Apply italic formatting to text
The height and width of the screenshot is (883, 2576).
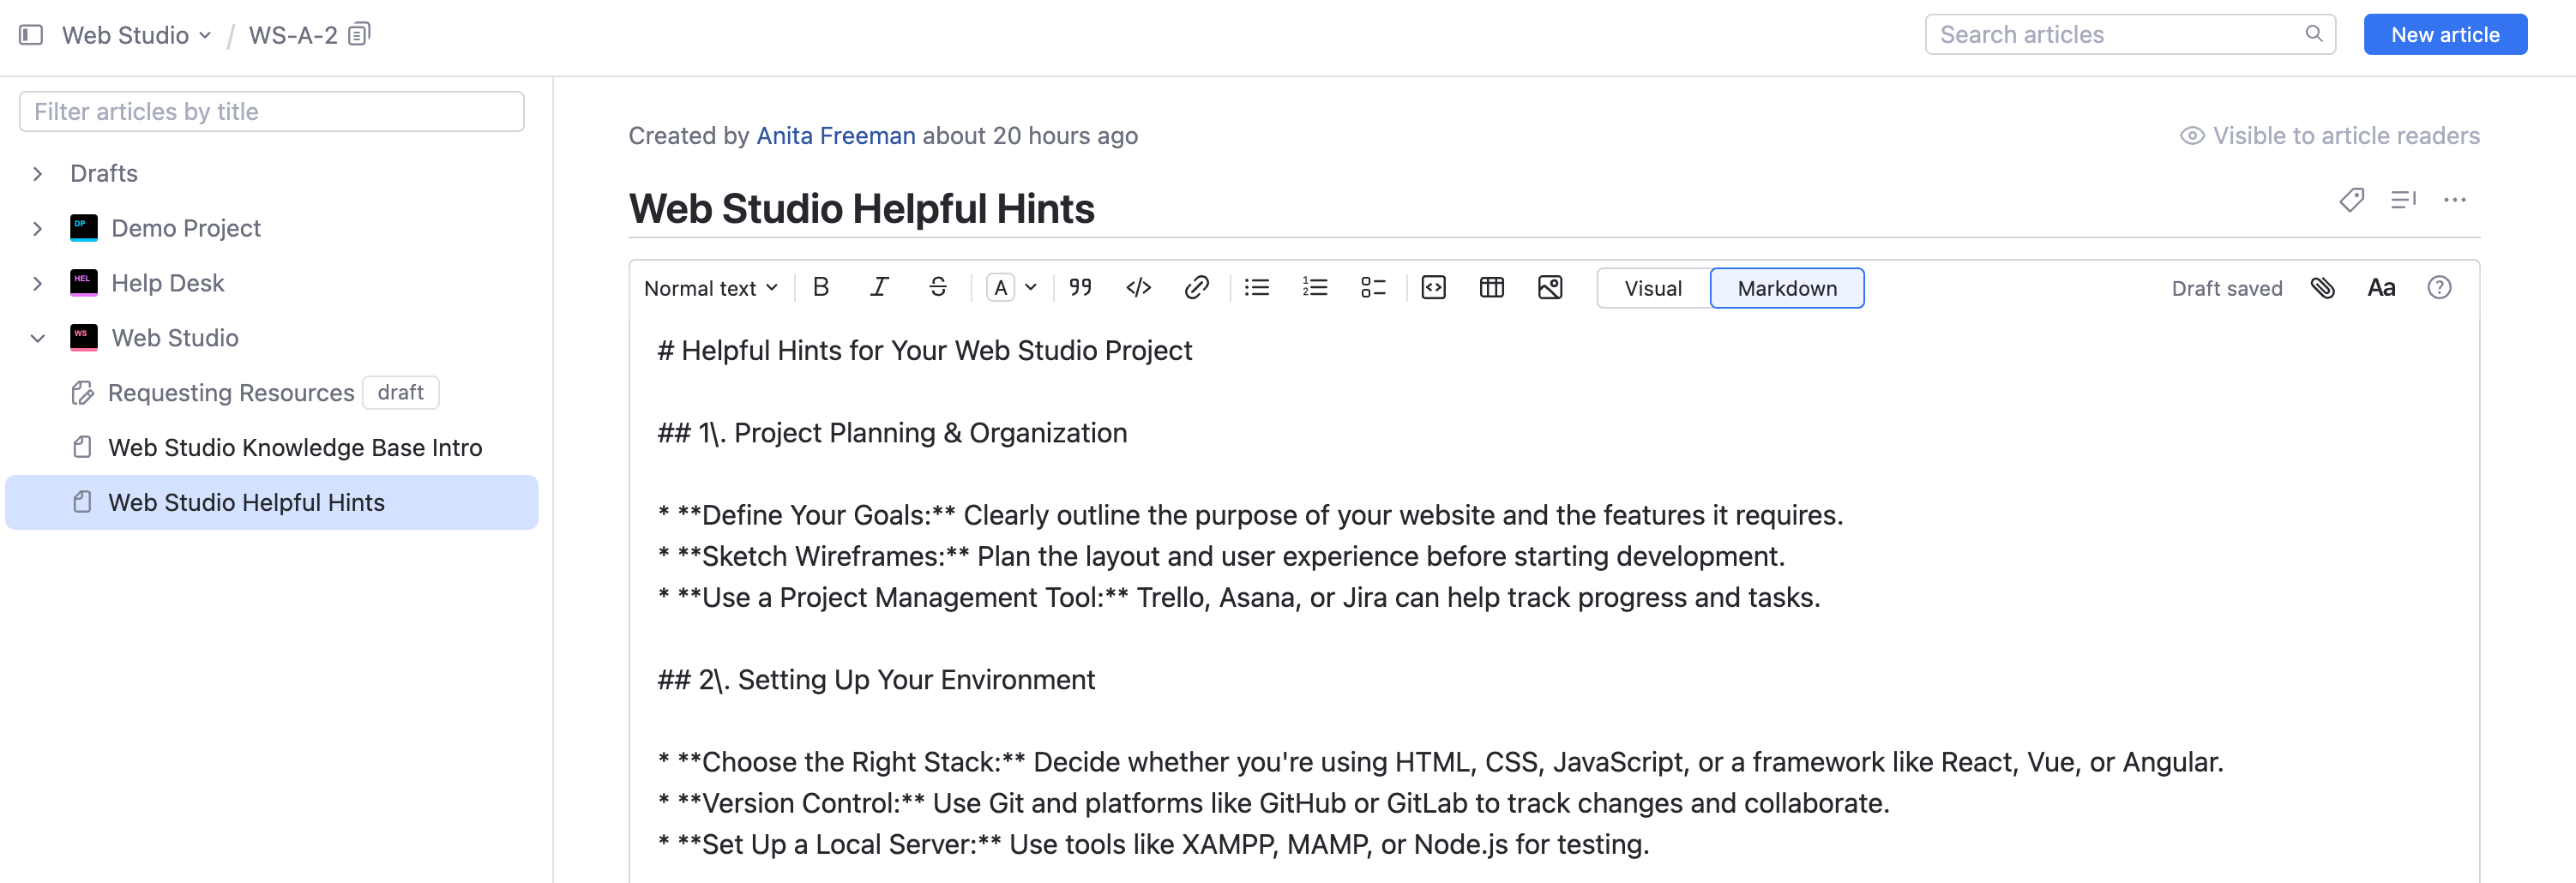pos(879,288)
